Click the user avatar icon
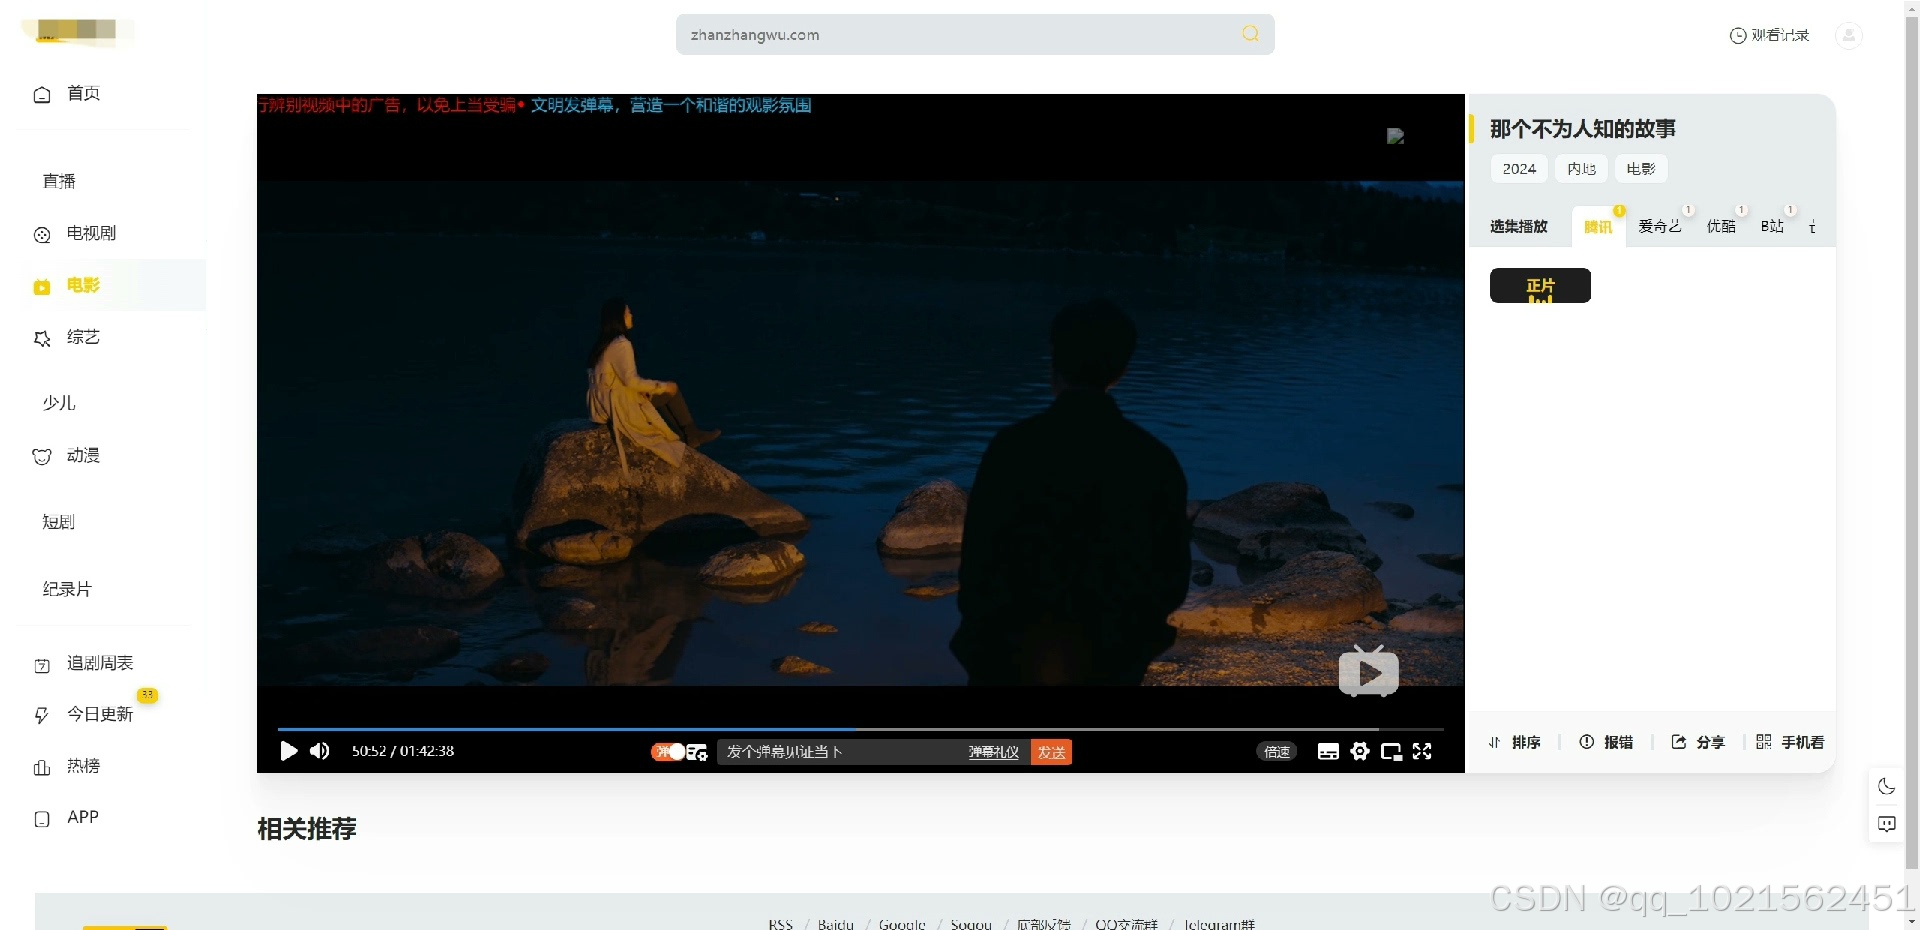The height and width of the screenshot is (930, 1920). [1848, 35]
